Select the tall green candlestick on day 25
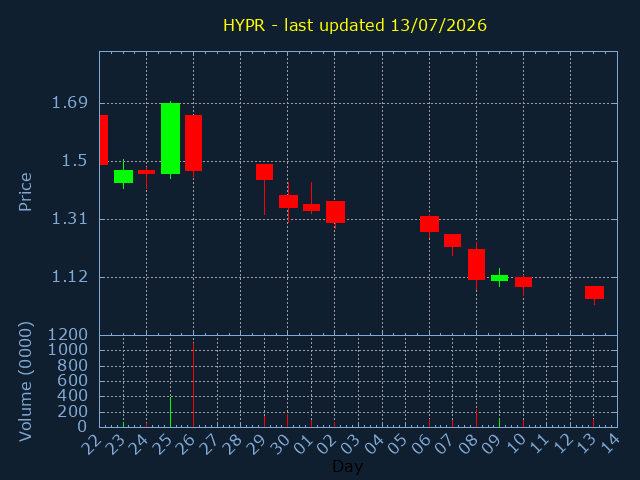This screenshot has width=640, height=480. tap(171, 139)
